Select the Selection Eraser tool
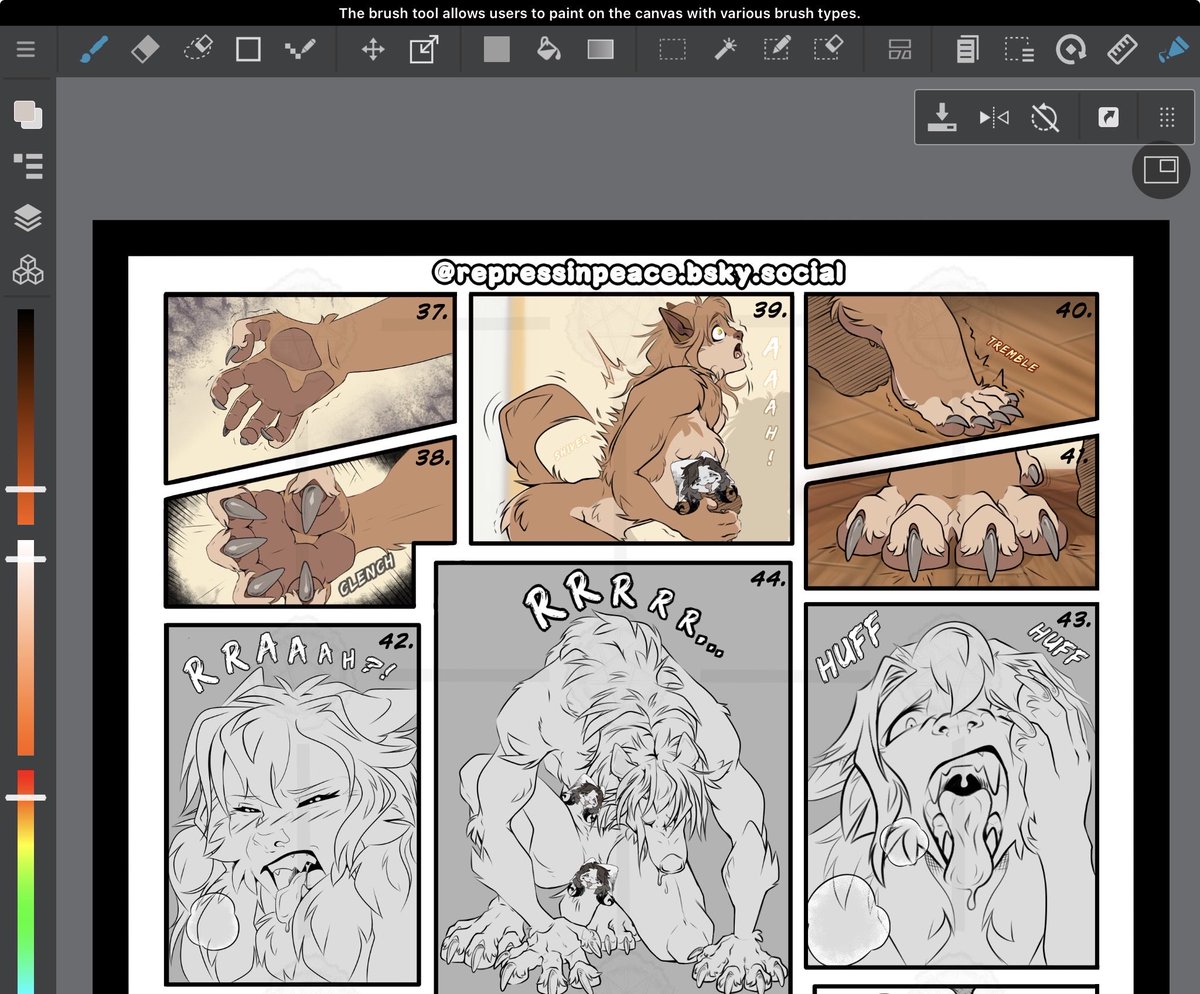 click(x=828, y=49)
